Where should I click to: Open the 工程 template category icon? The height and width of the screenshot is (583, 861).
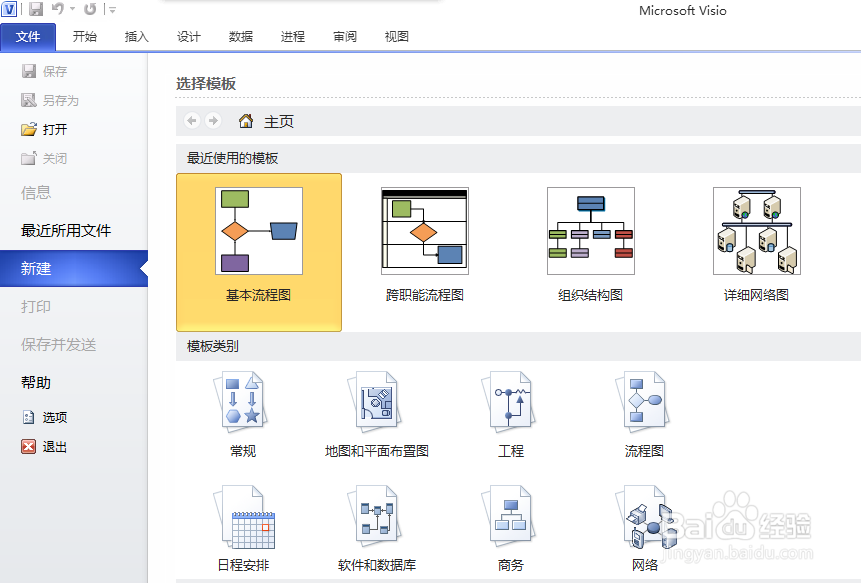(508, 401)
